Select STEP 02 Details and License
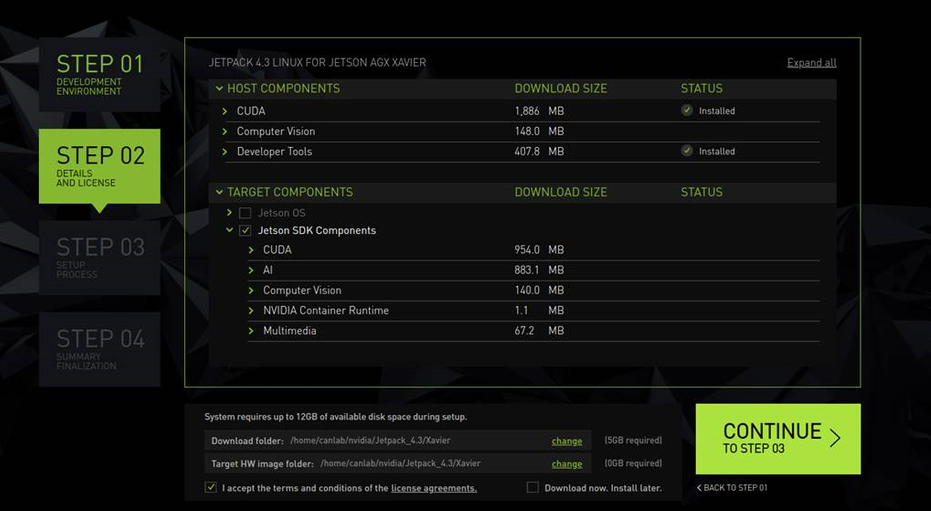Screen dimensions: 931x511 tap(100, 166)
